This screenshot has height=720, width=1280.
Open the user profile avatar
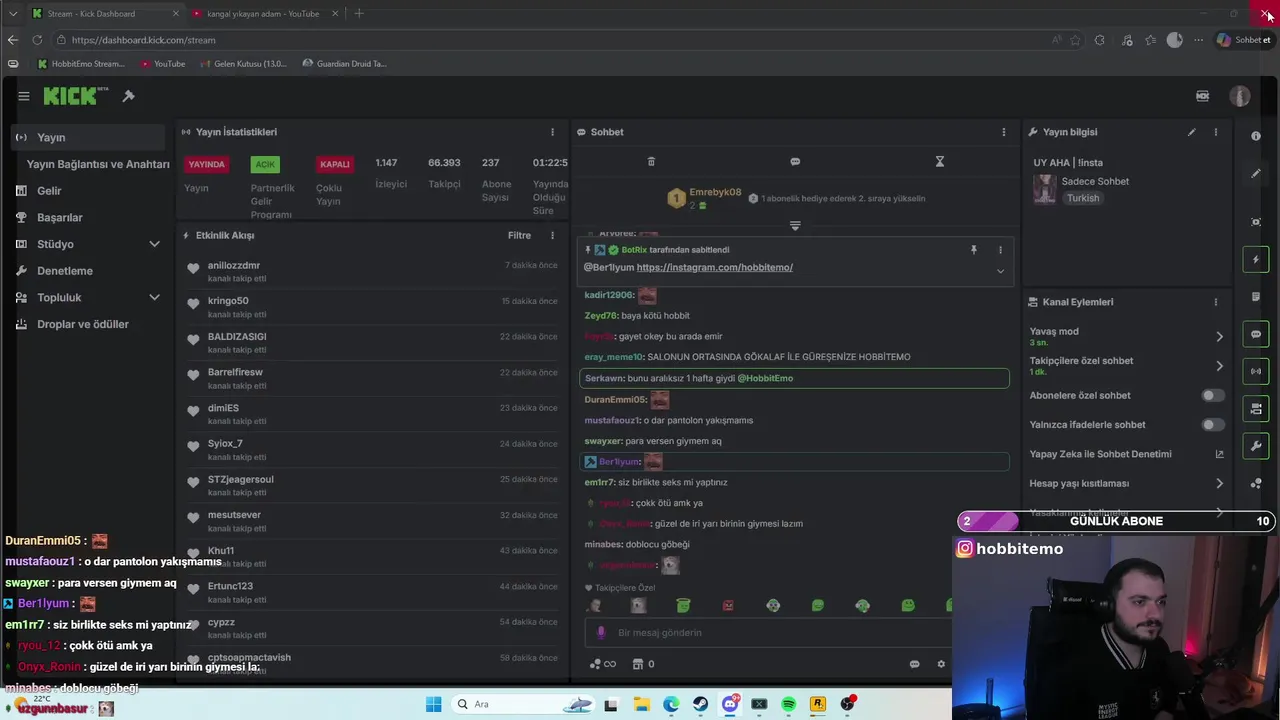[x=1240, y=96]
